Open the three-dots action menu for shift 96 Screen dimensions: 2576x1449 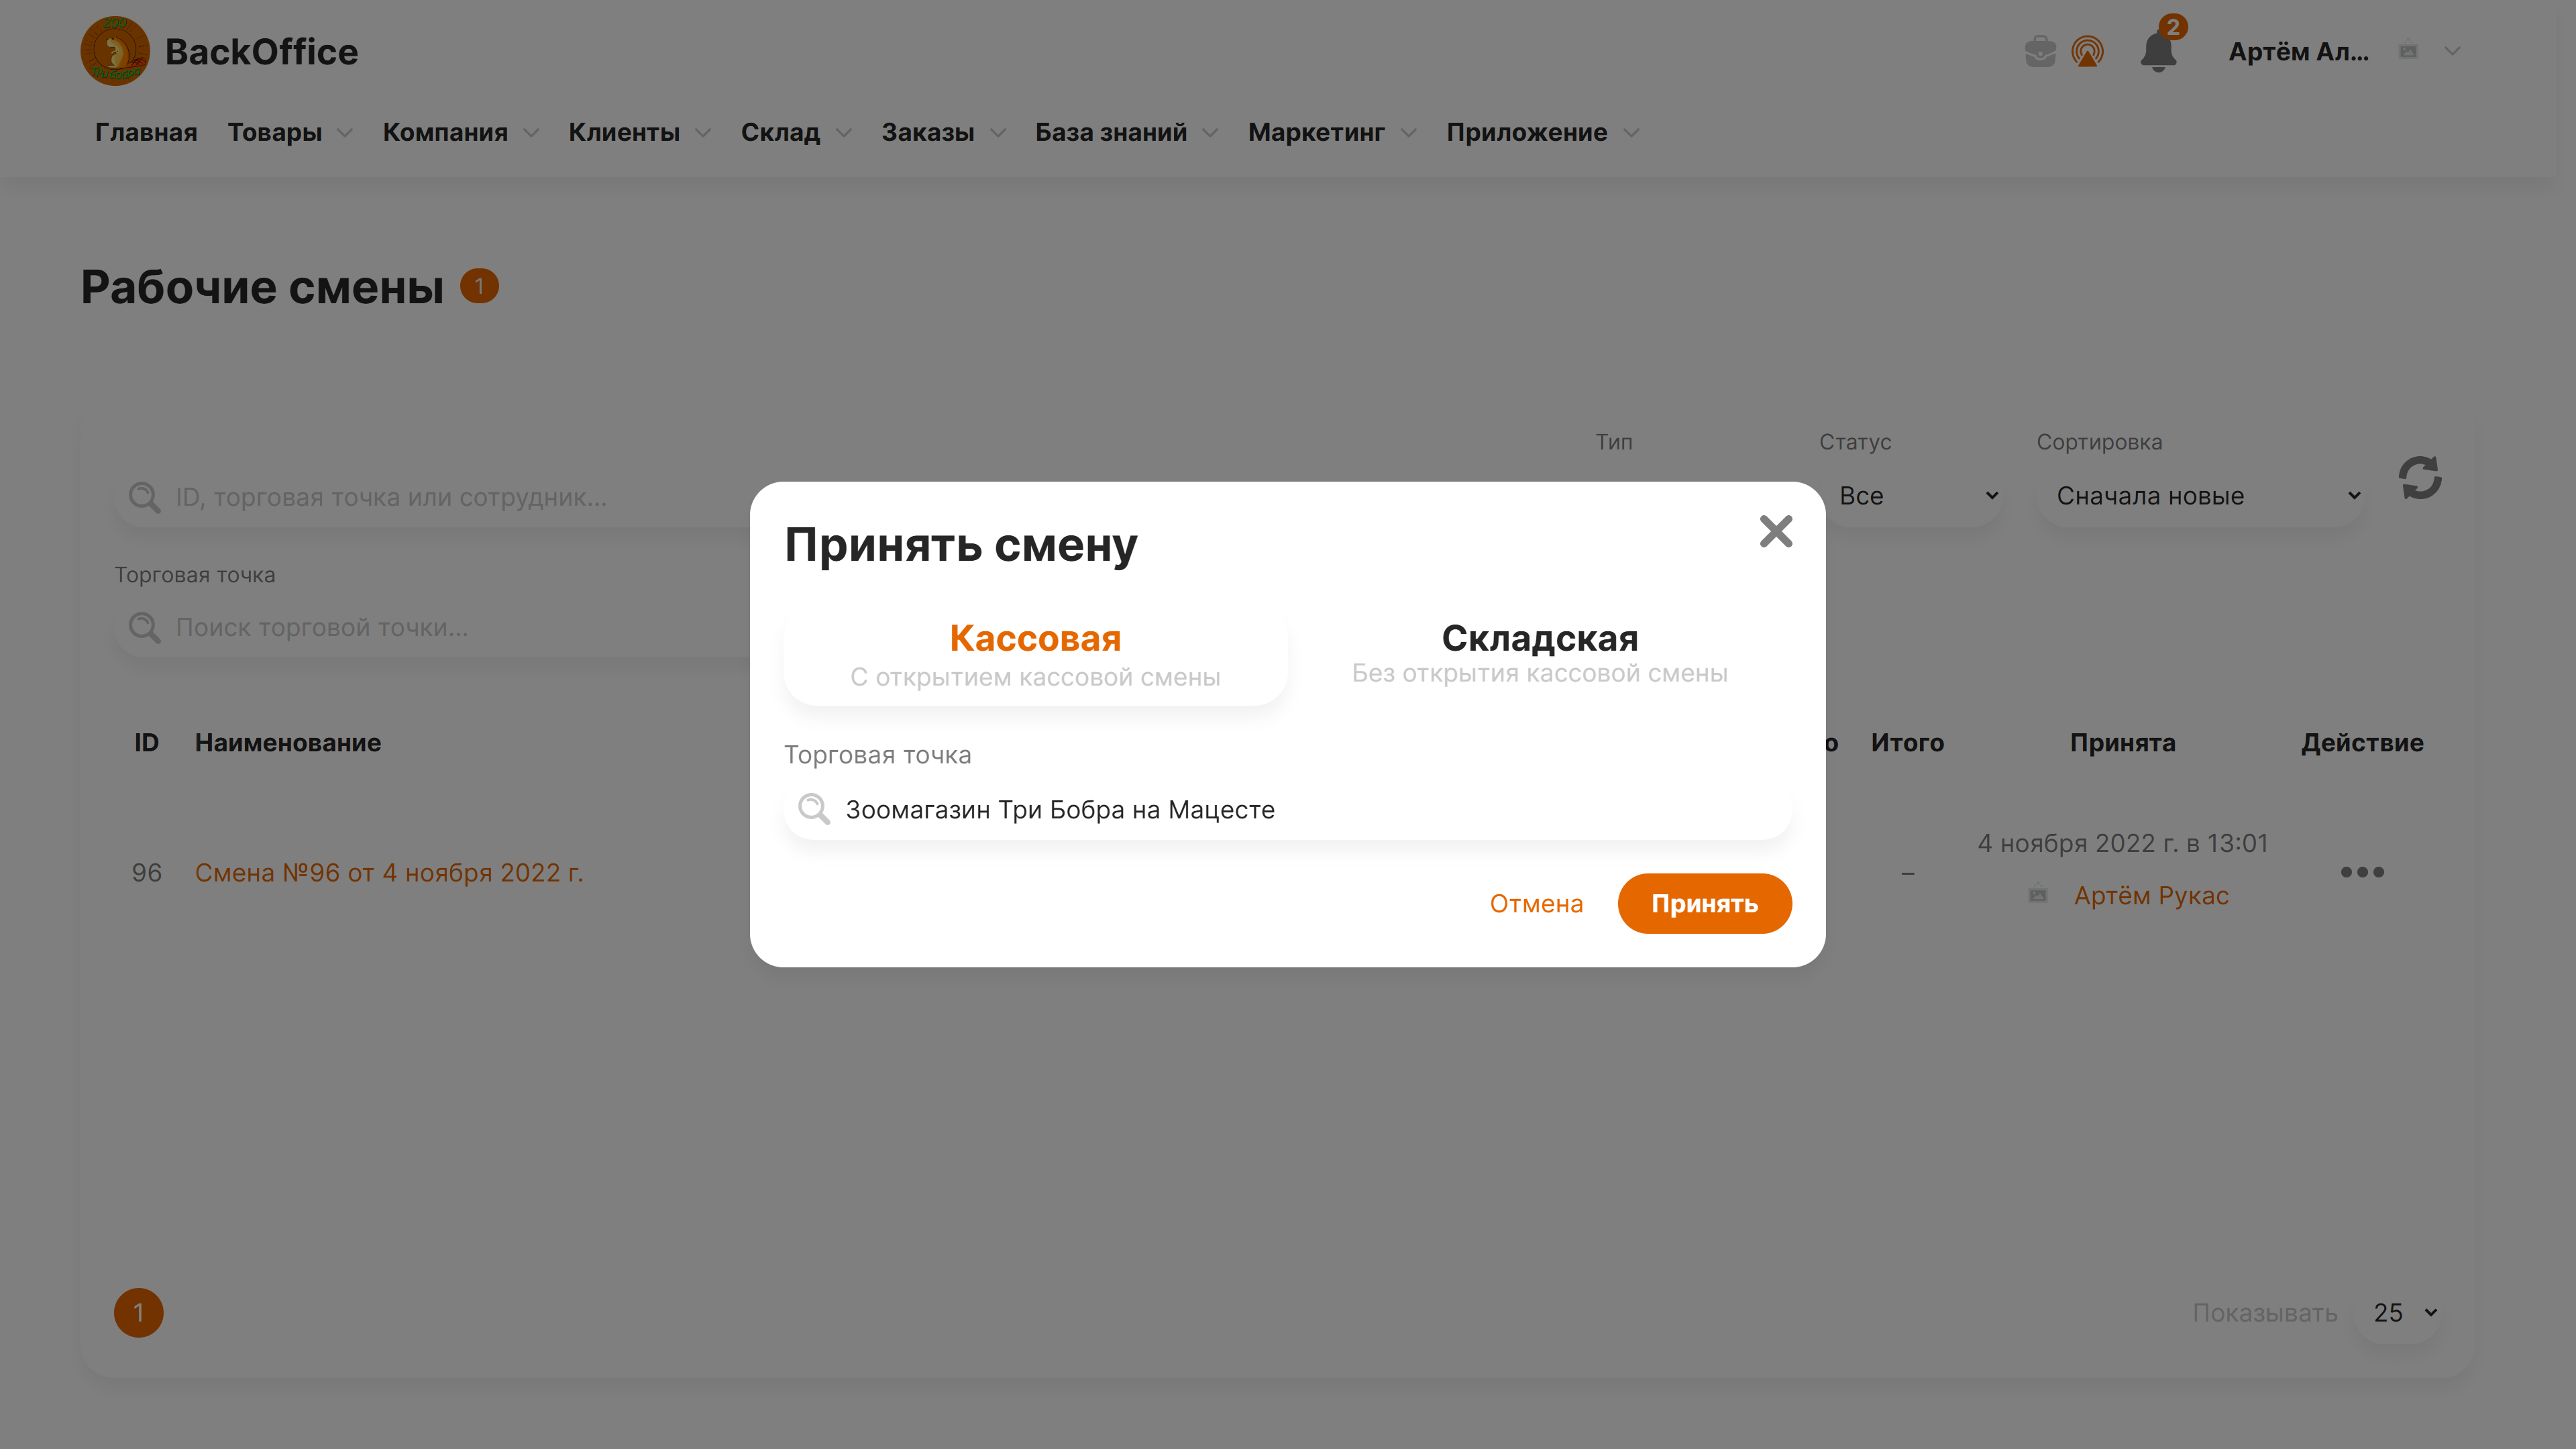tap(2361, 872)
